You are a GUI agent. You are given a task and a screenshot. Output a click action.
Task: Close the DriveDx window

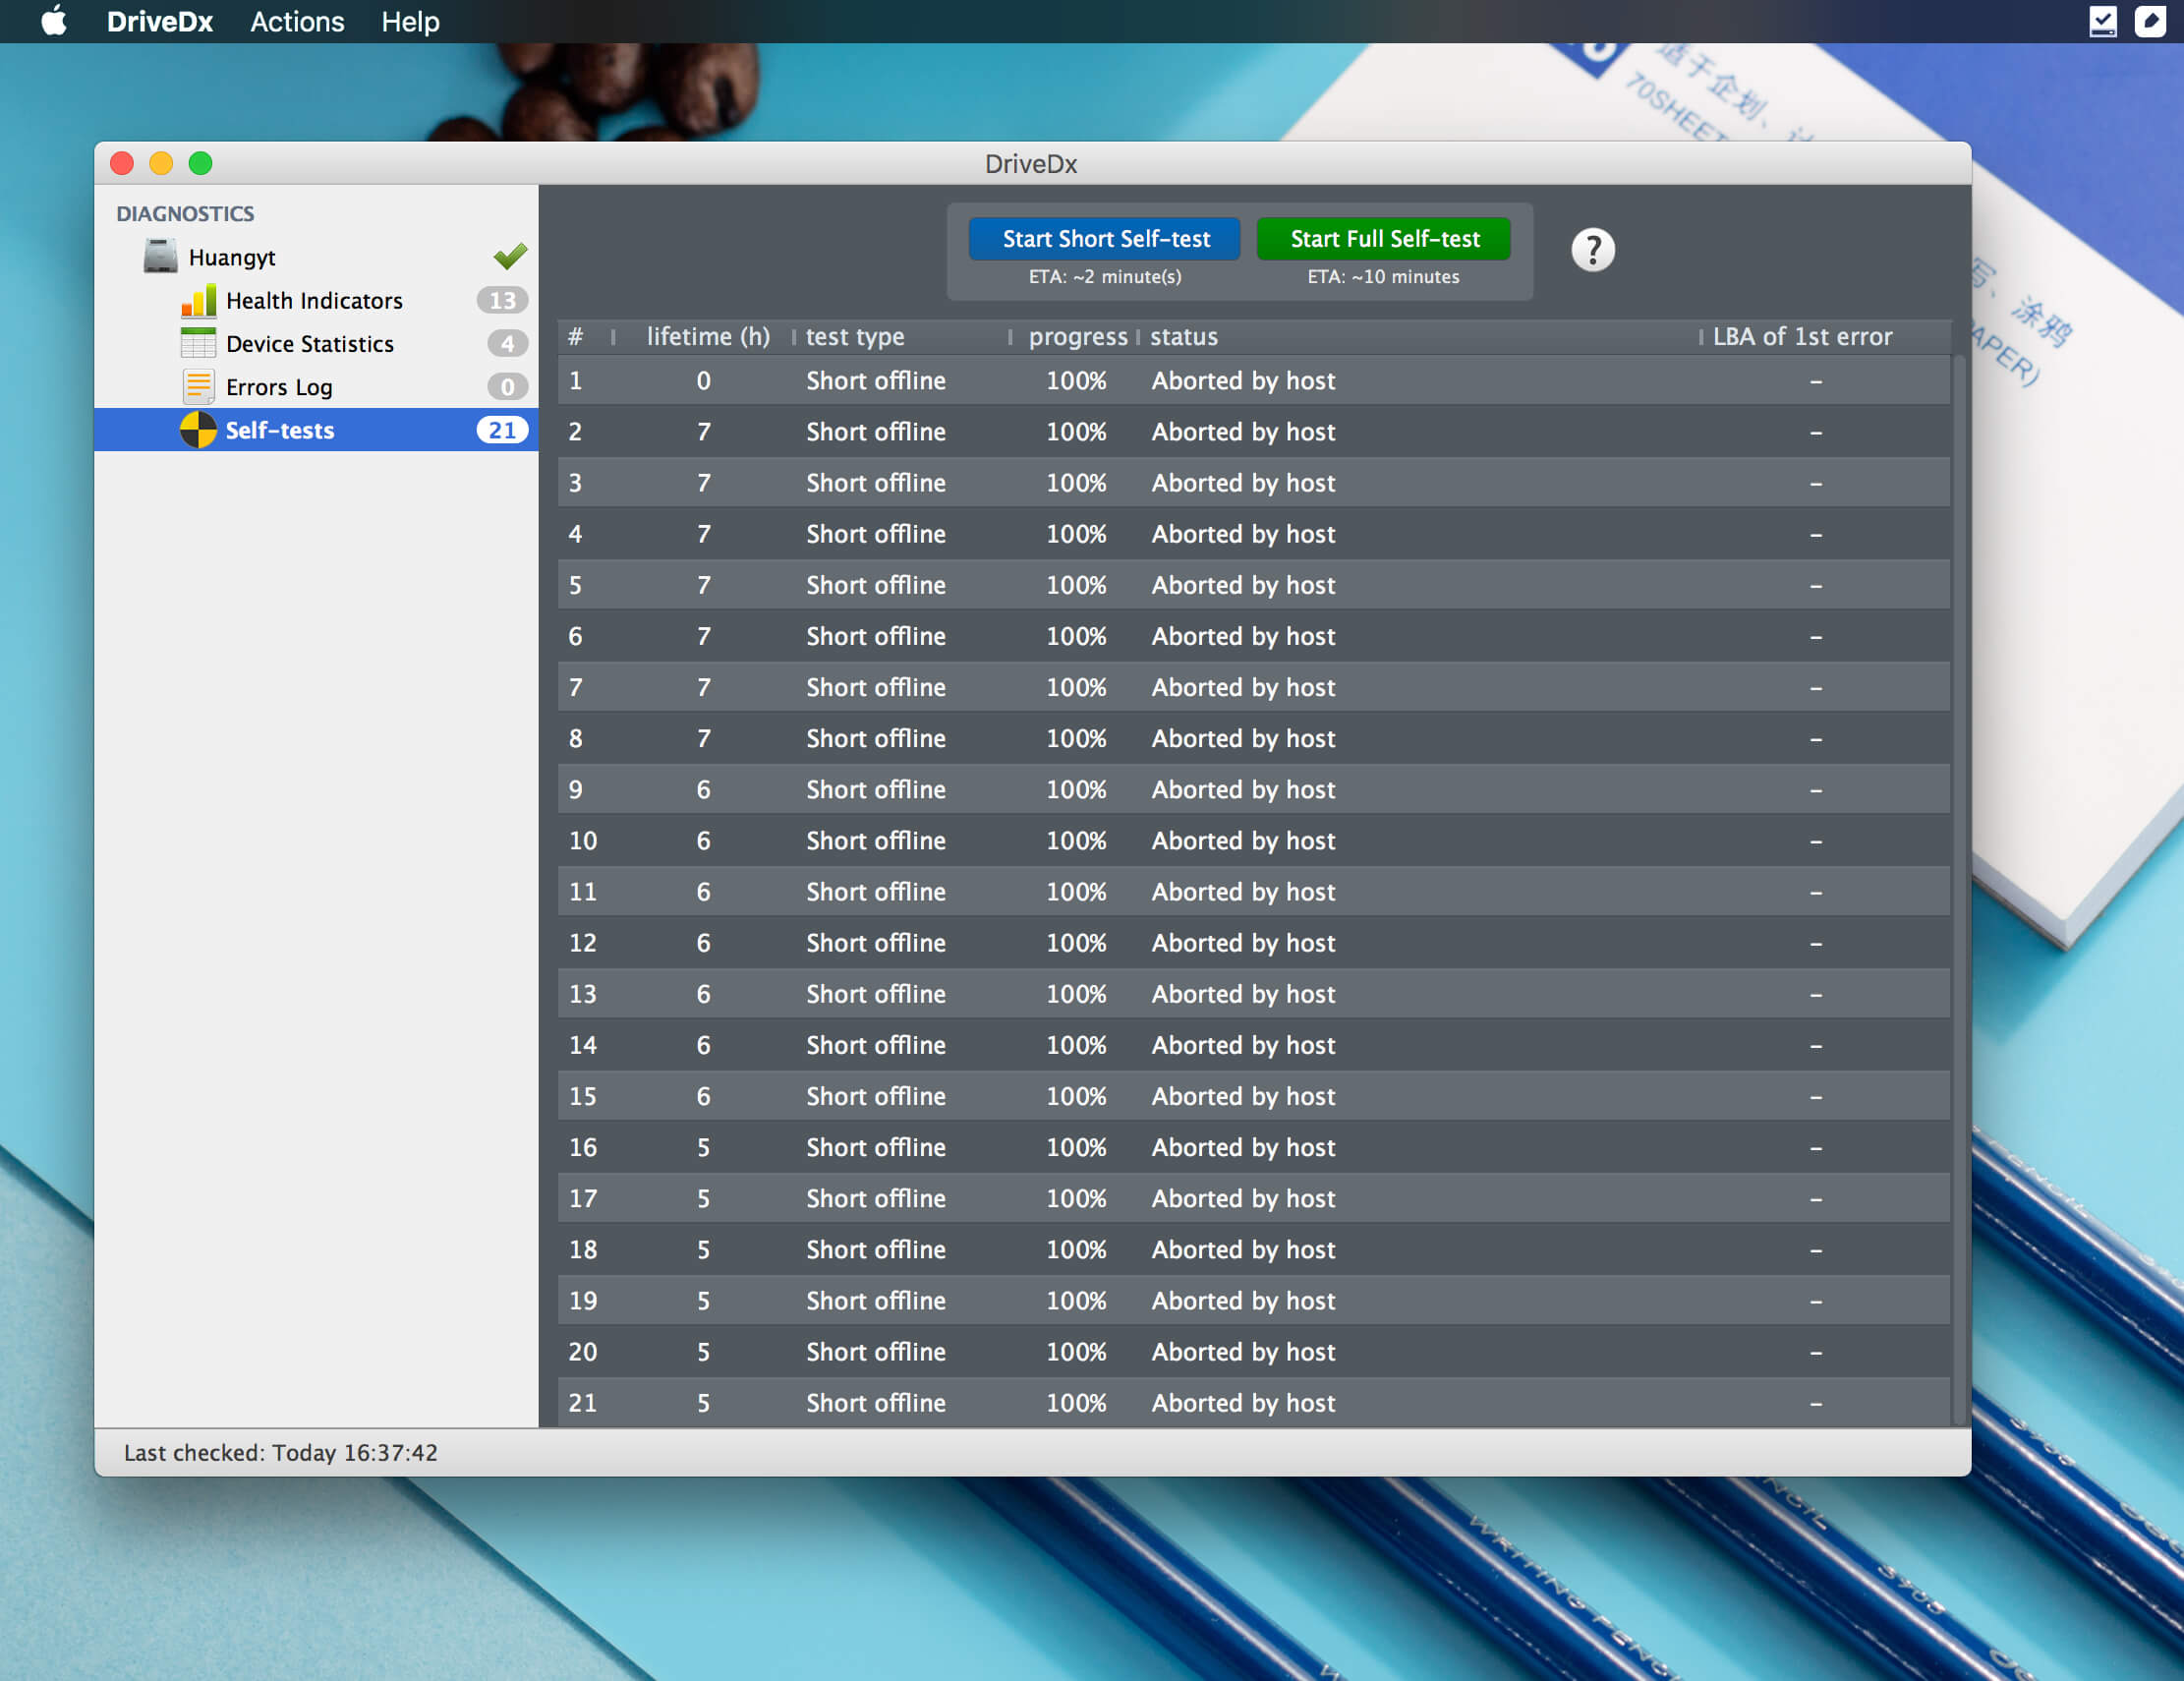coord(122,163)
